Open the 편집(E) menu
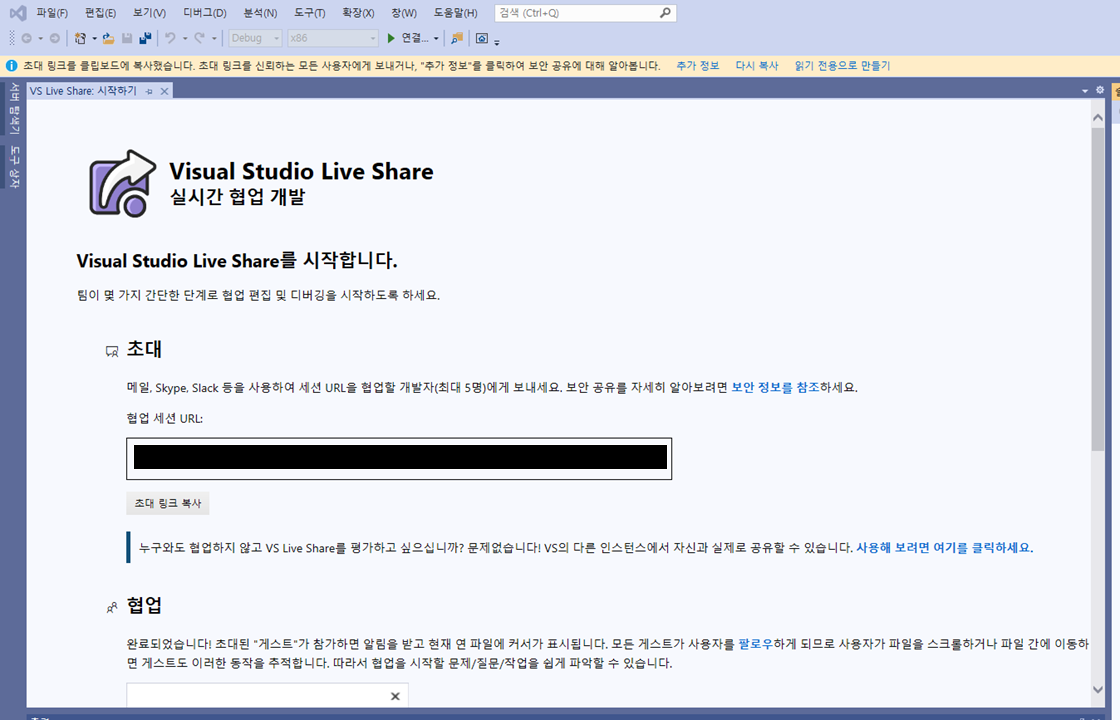 (100, 13)
